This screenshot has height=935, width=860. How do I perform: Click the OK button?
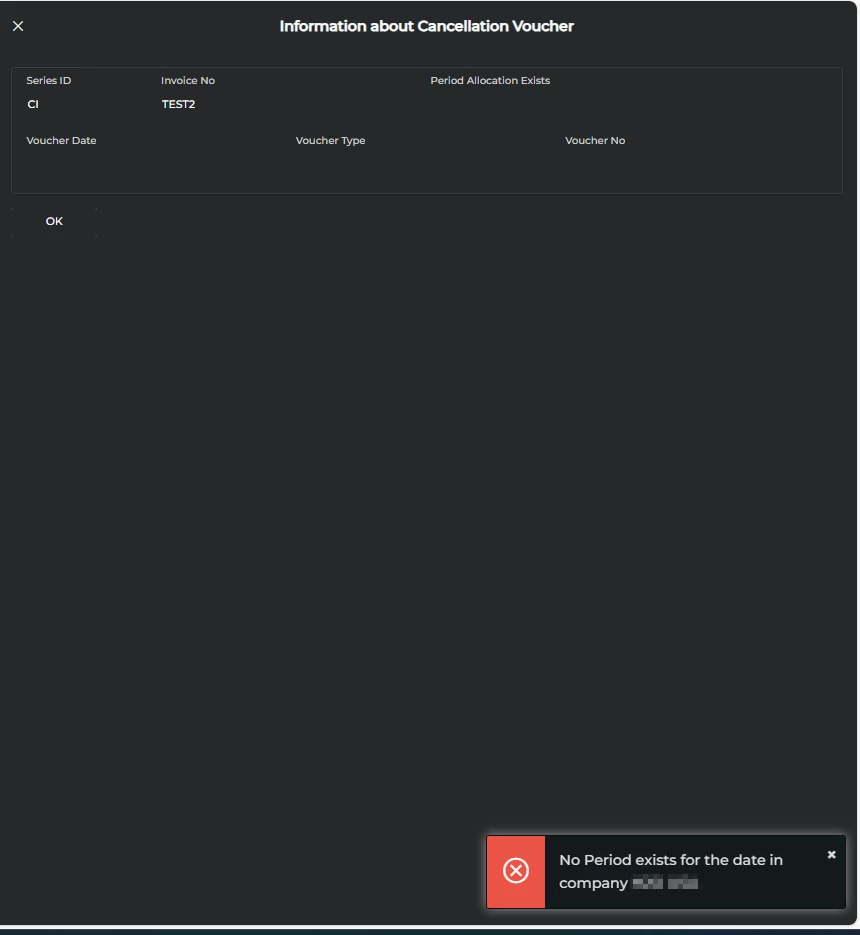pos(54,220)
